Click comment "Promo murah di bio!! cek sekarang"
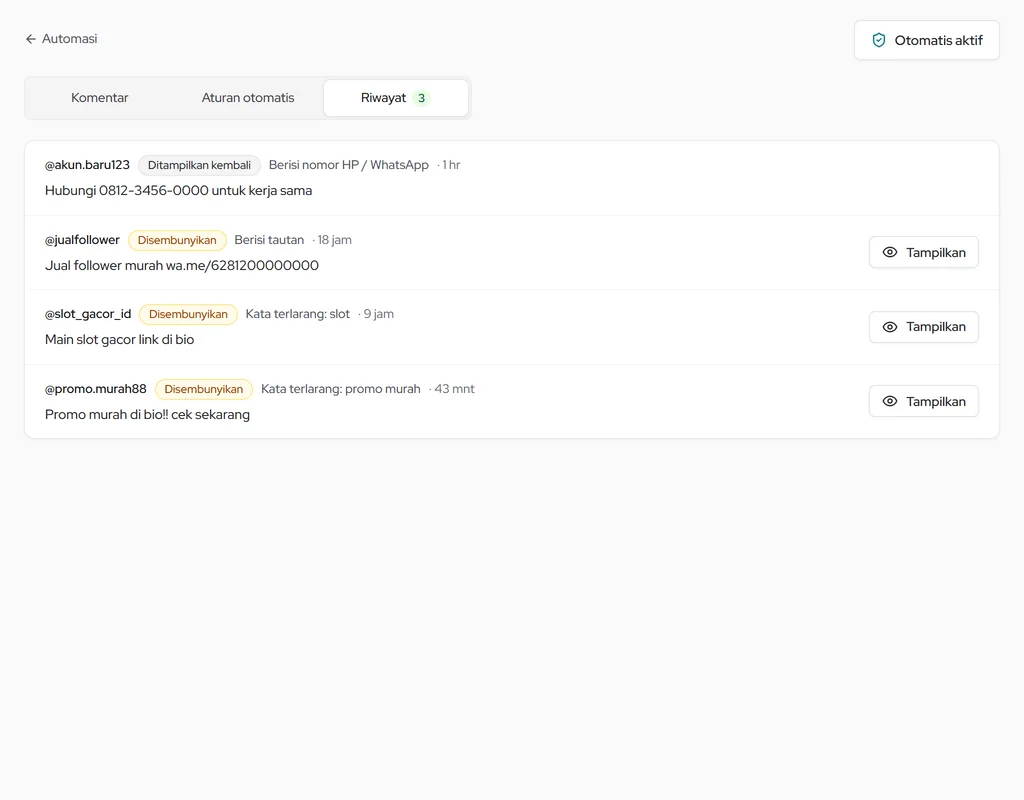1024x800 pixels. 148,415
